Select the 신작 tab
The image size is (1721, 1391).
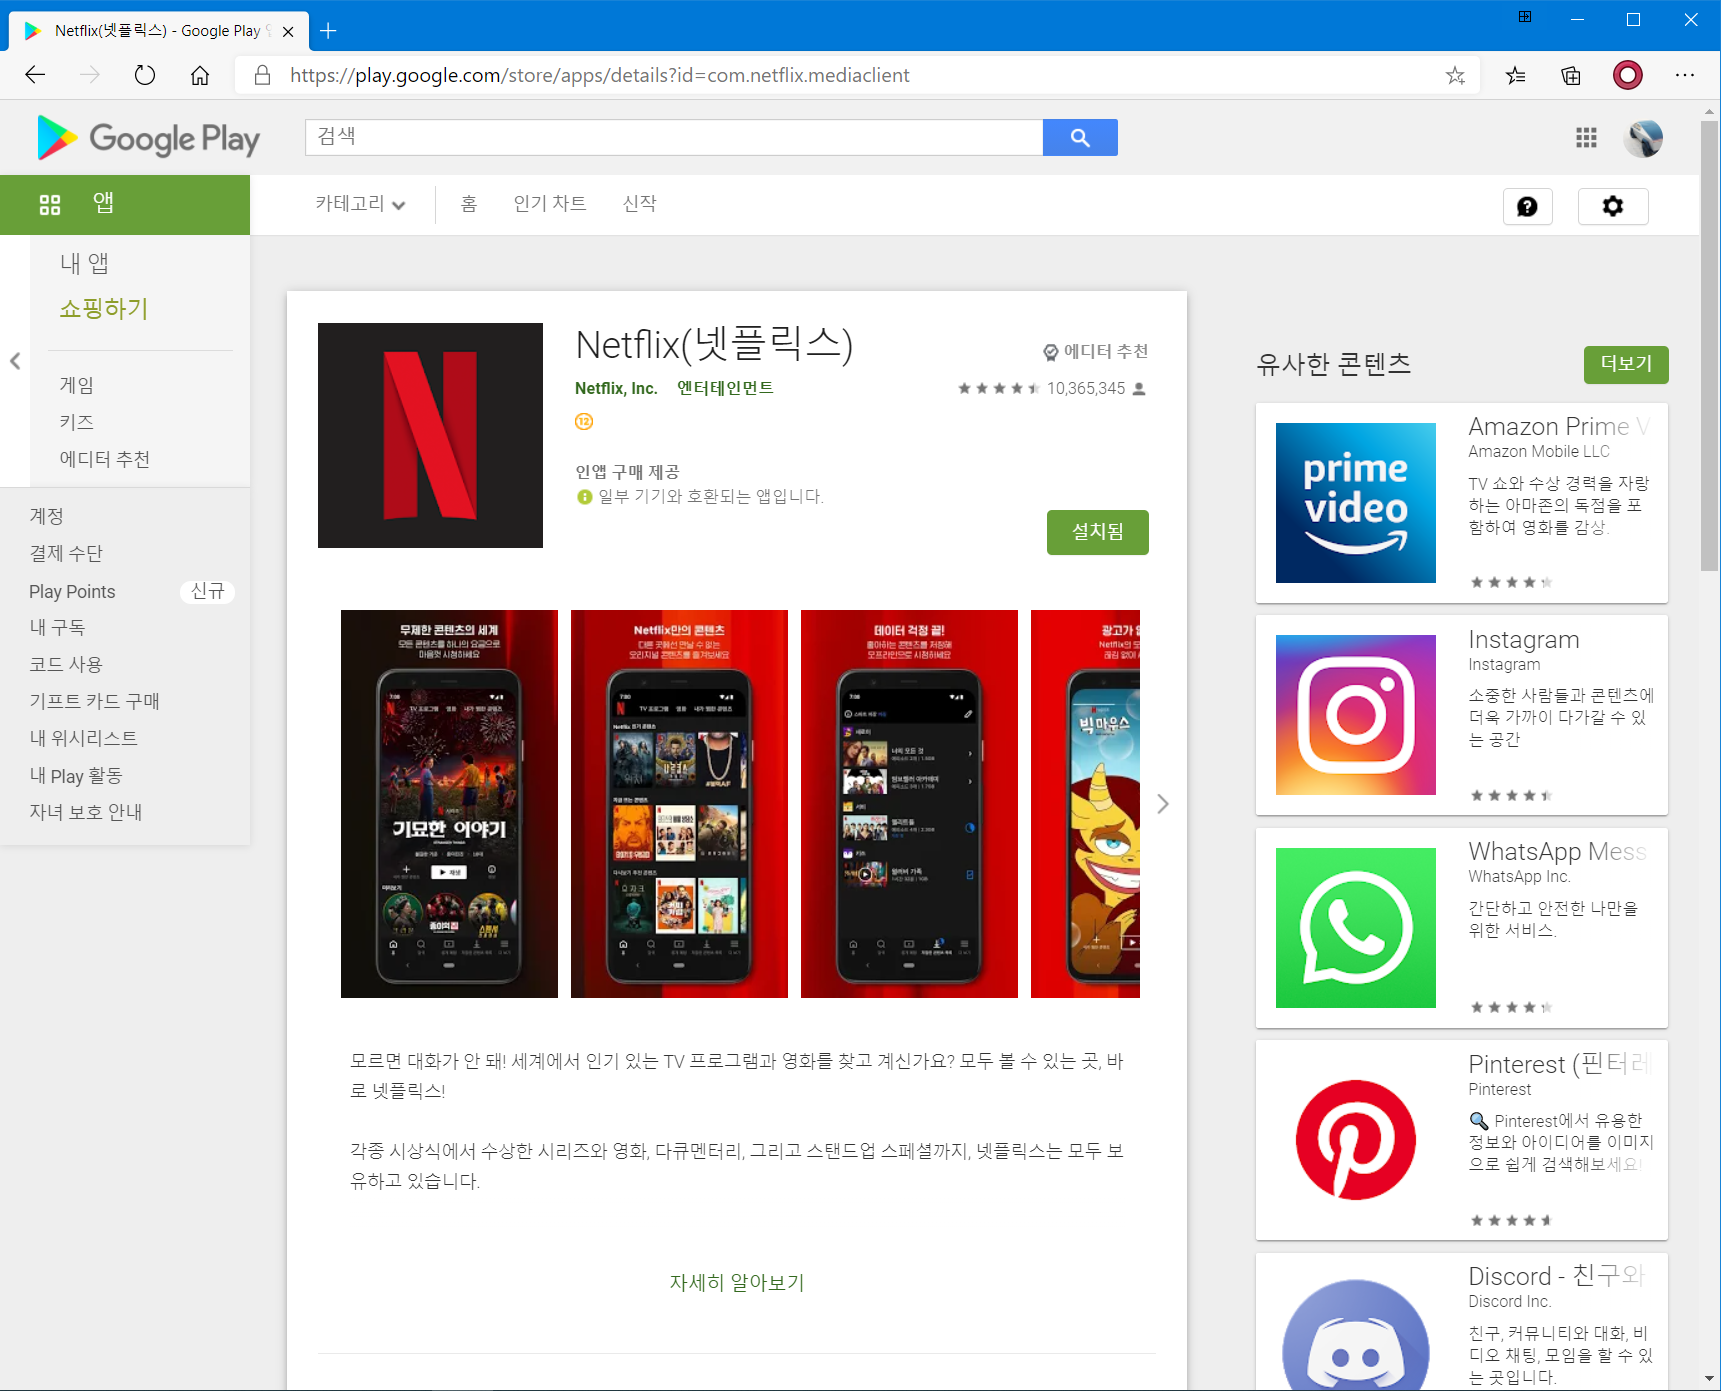click(x=640, y=204)
